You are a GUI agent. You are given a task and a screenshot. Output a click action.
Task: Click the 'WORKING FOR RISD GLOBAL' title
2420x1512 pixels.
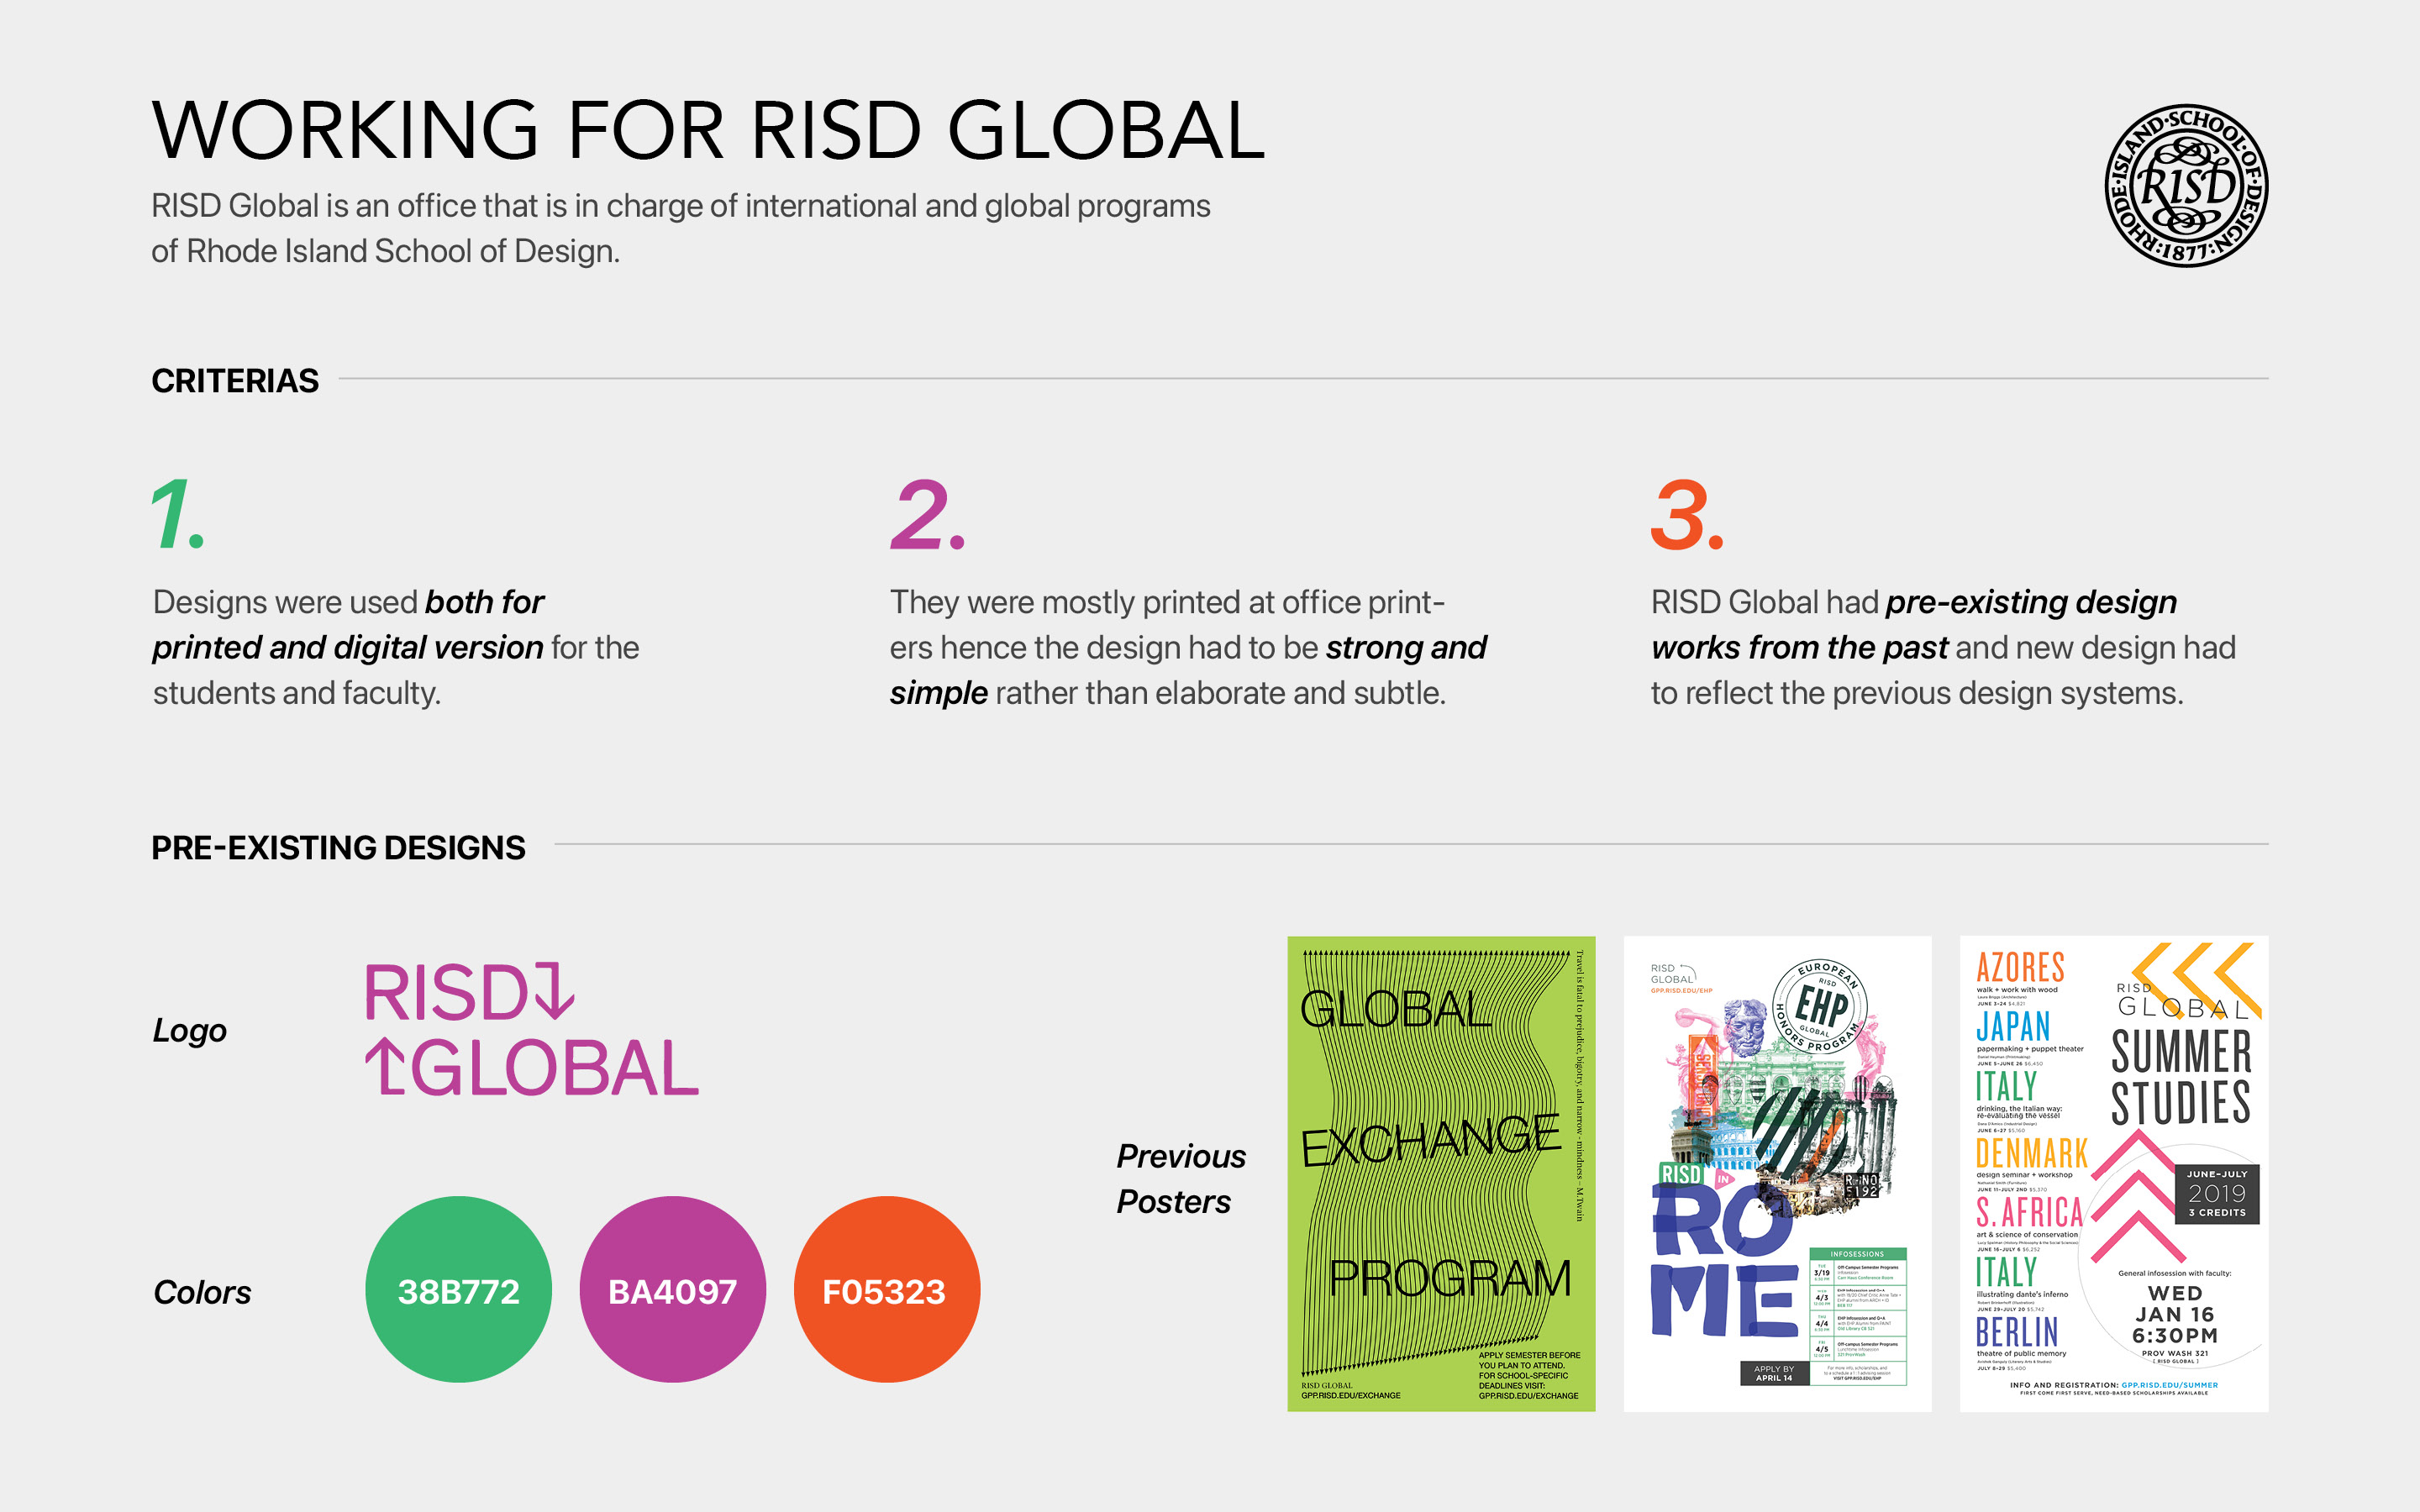click(x=708, y=130)
